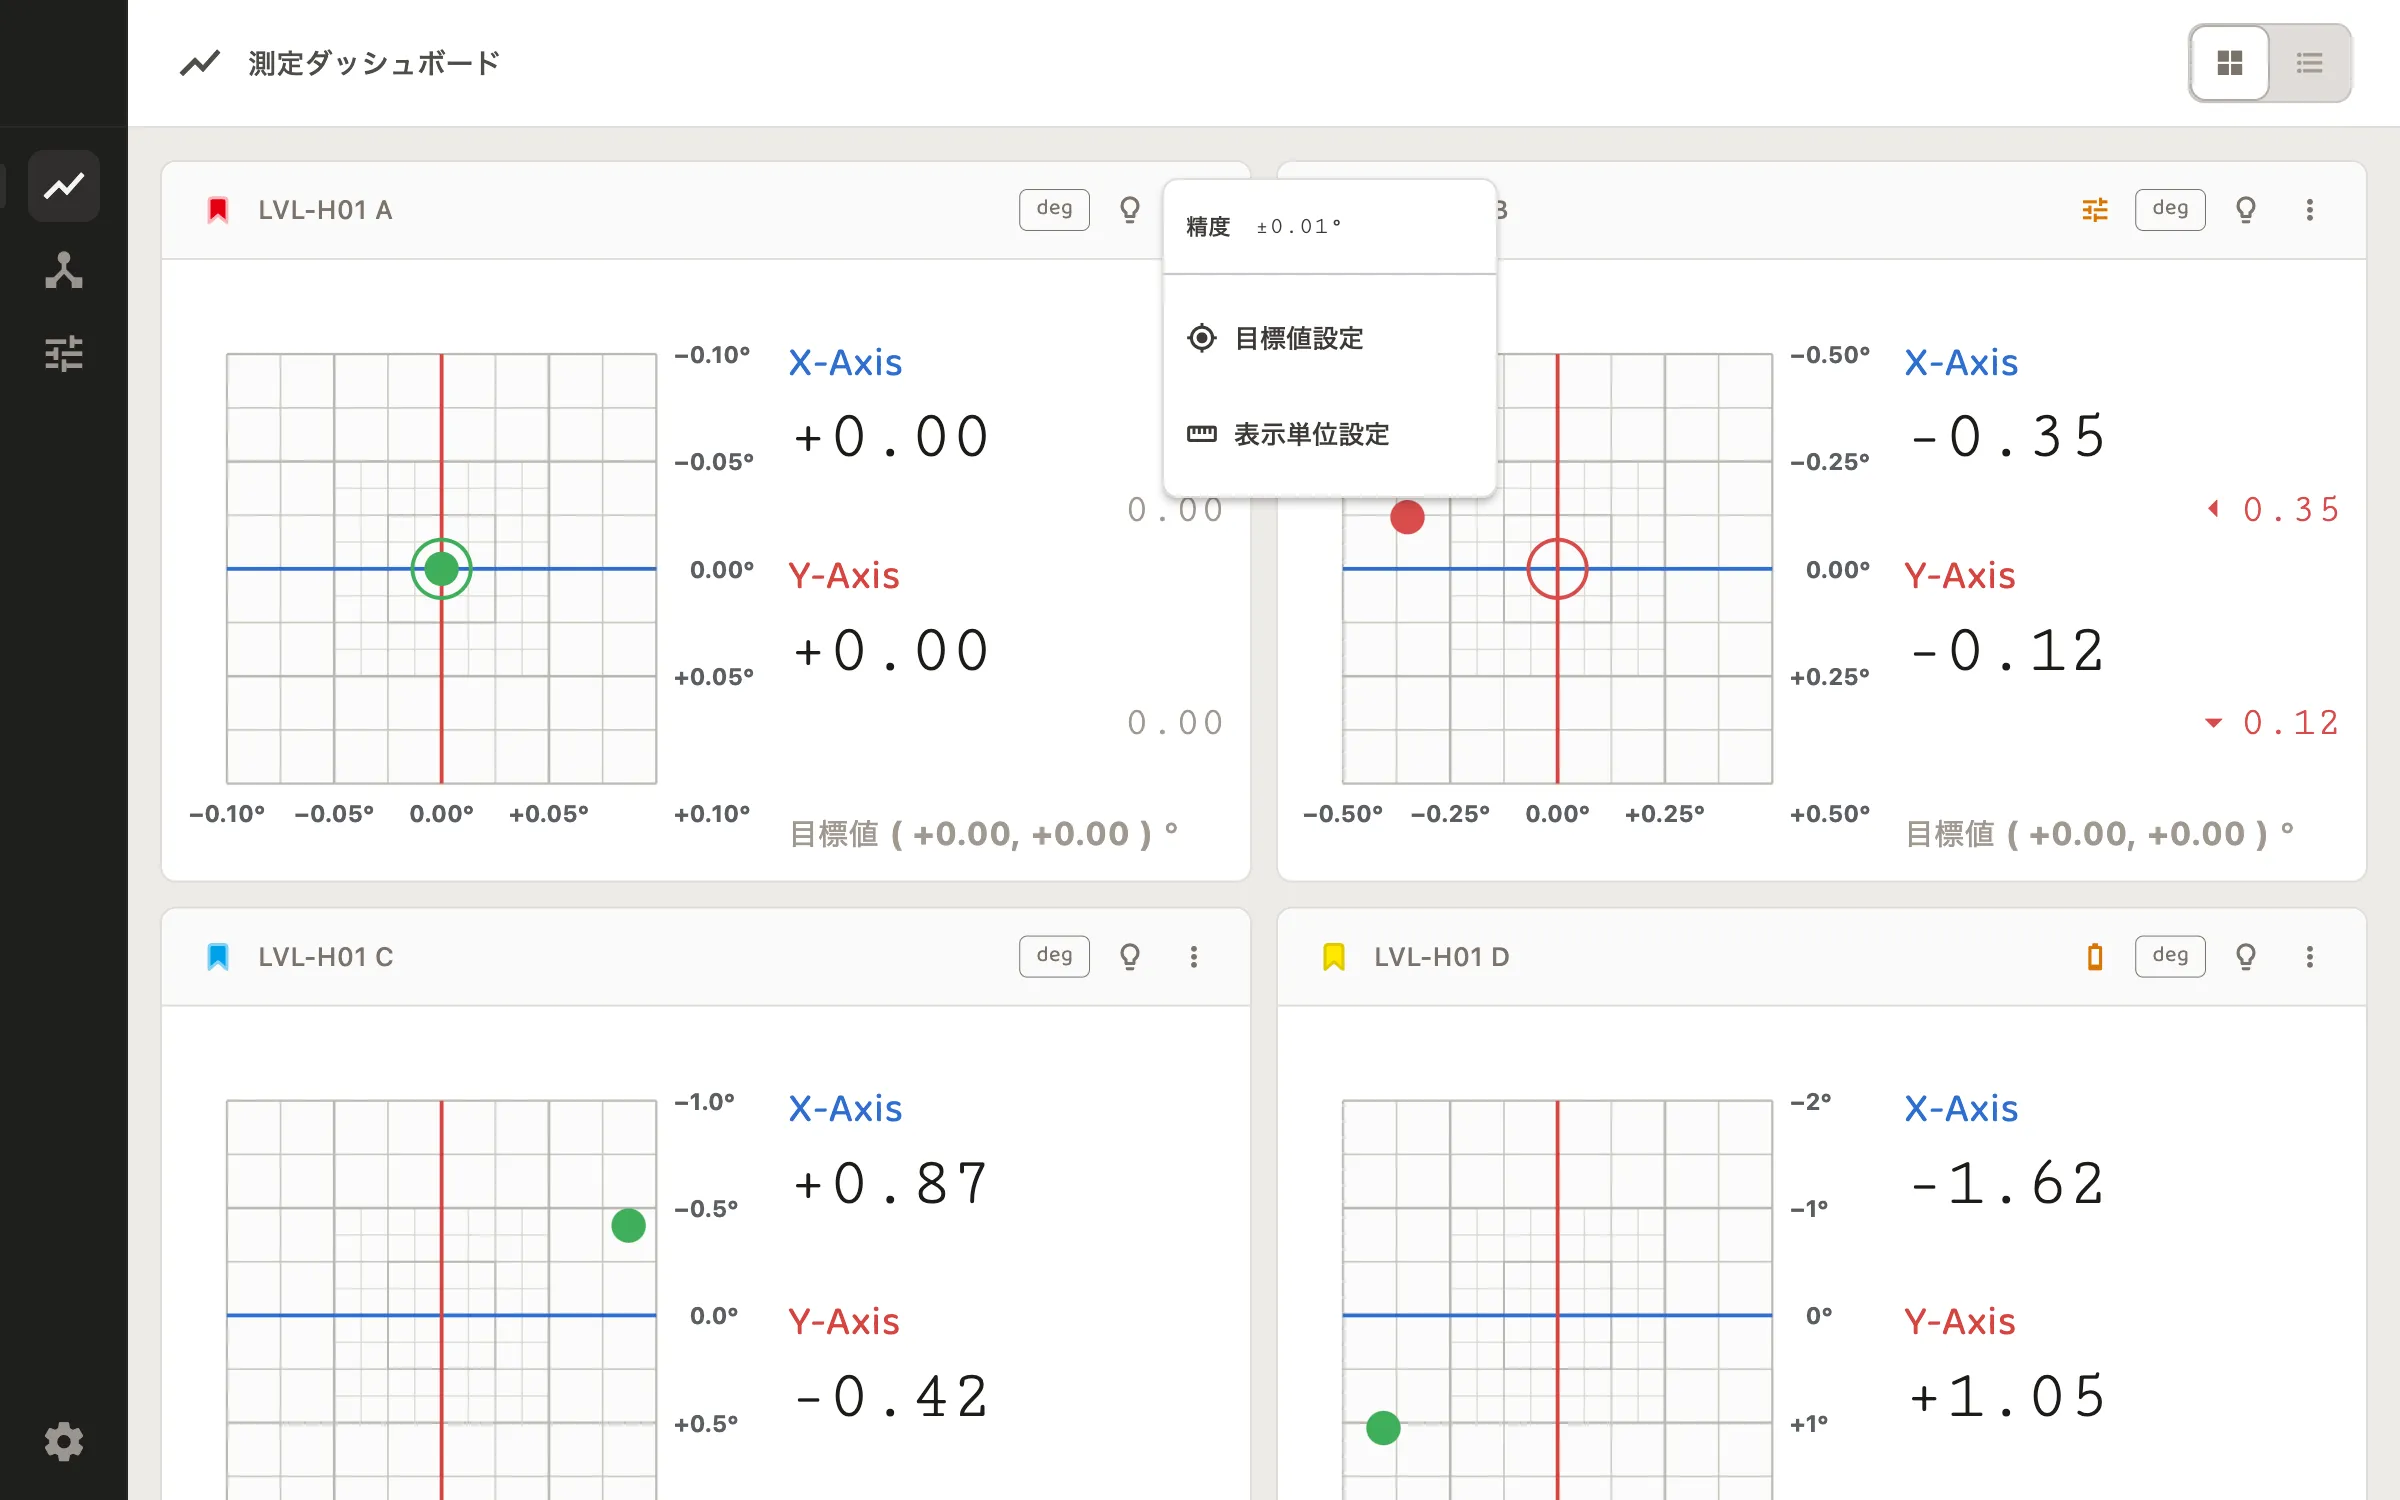The height and width of the screenshot is (1500, 2400).
Task: Toggle light bulb on LVL-H01 A card
Action: (x=1130, y=210)
